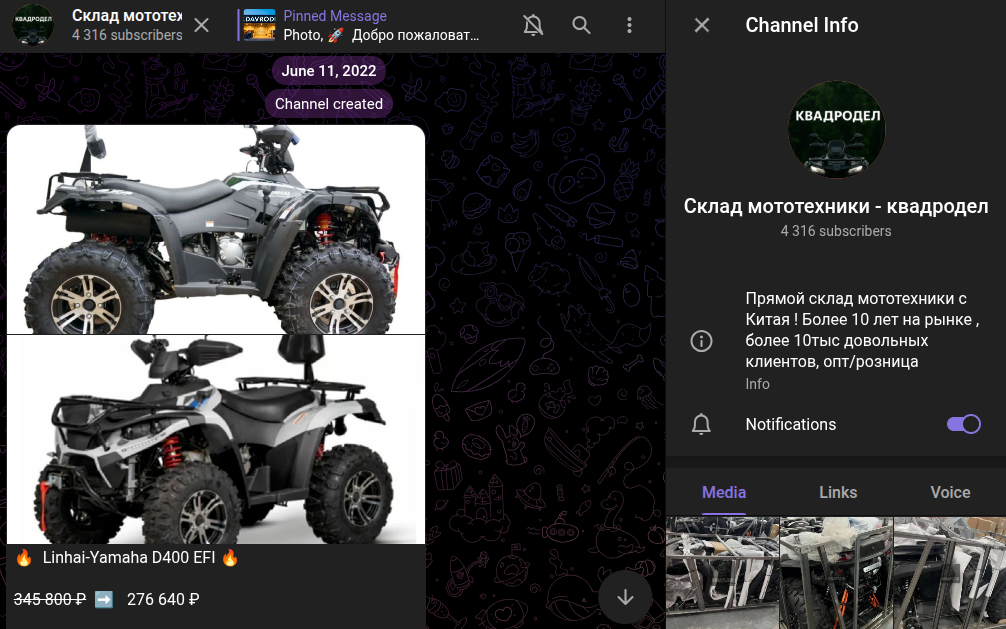Click the Notifications bell icon
The height and width of the screenshot is (629, 1006).
click(701, 424)
